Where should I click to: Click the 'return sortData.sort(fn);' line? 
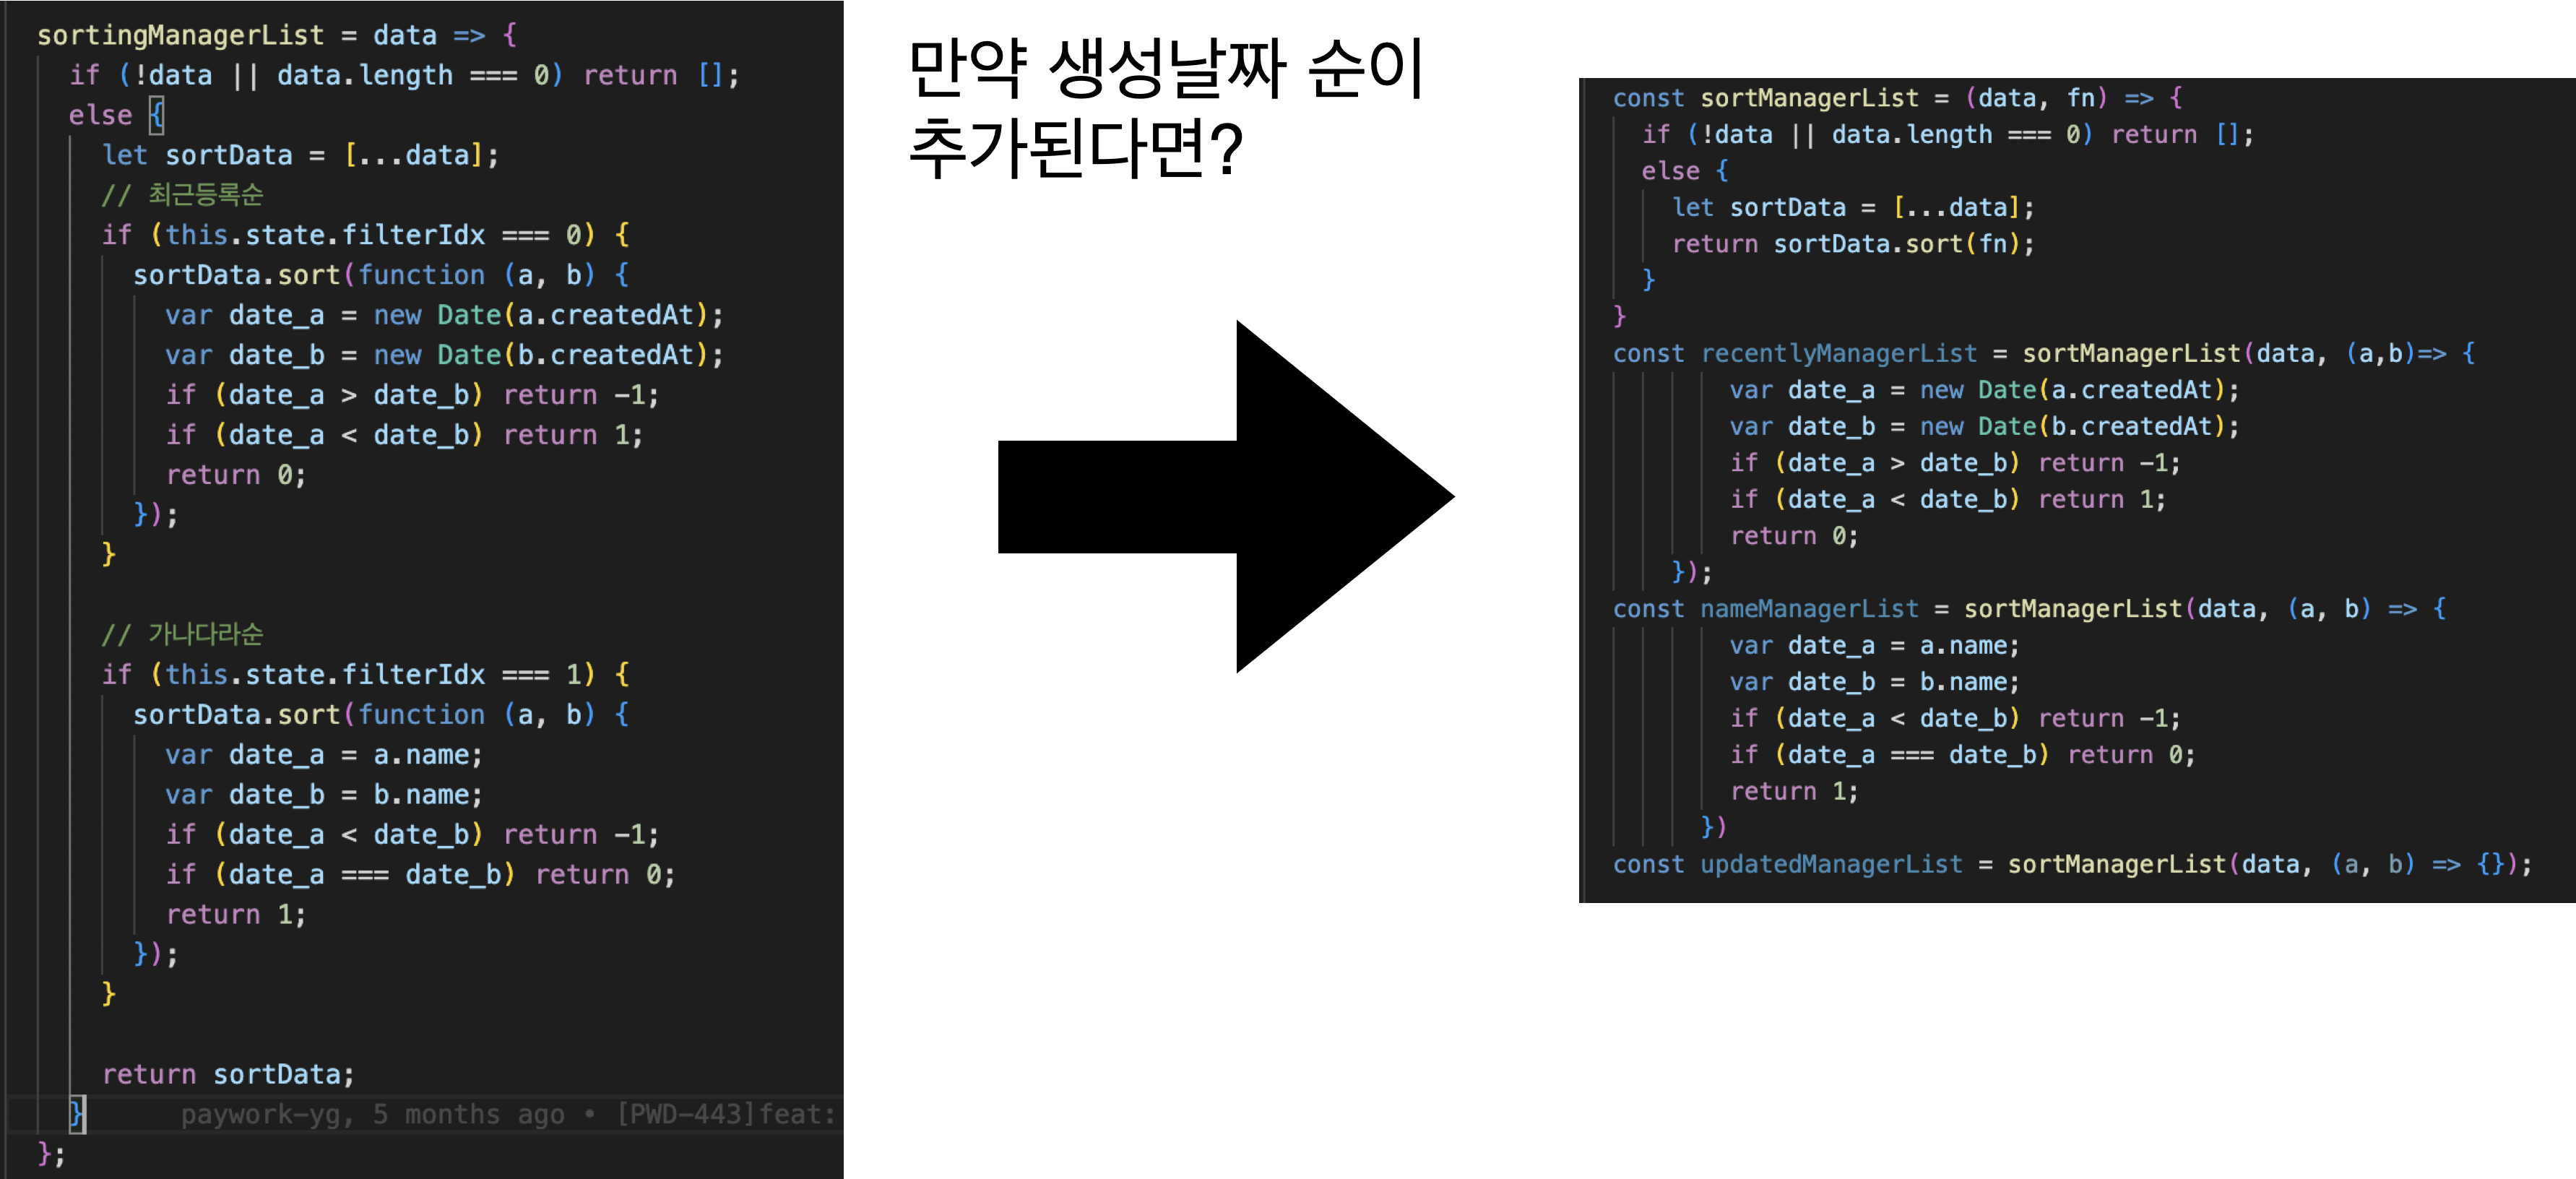click(x=1853, y=244)
